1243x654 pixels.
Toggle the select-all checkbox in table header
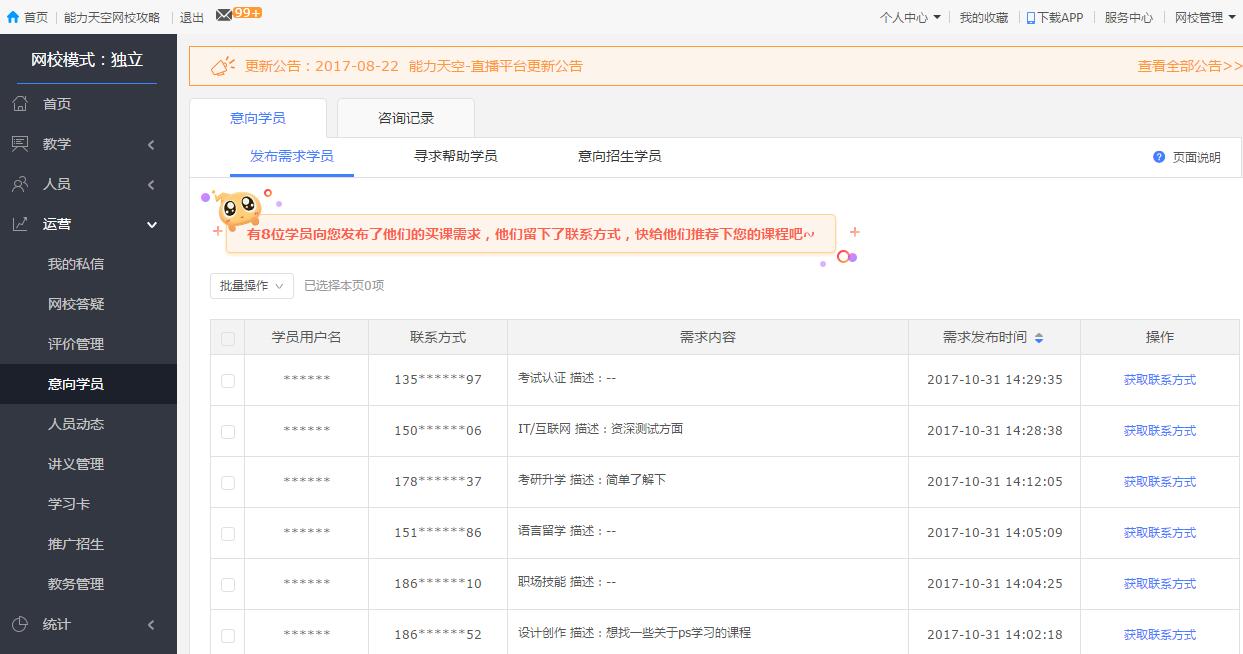pyautogui.click(x=228, y=339)
